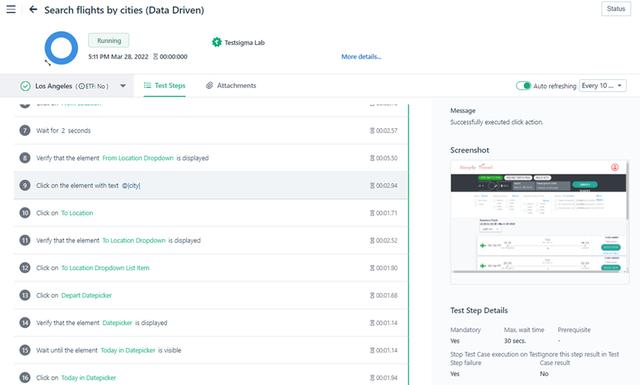The height and width of the screenshot is (385, 640).
Task: Click the run start time 5:11 PM Mar 28, 2022
Action: pyautogui.click(x=118, y=57)
